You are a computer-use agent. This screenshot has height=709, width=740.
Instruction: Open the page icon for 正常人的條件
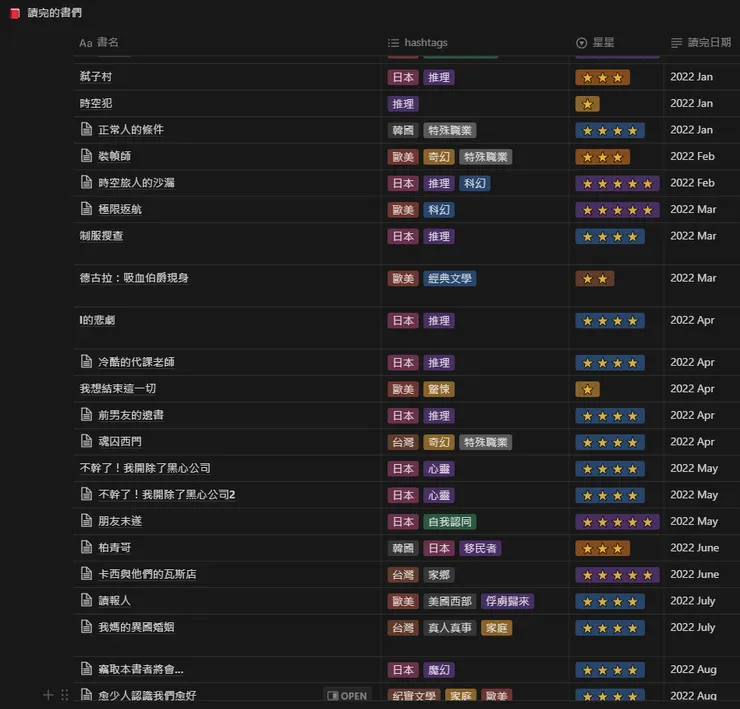pyautogui.click(x=86, y=129)
